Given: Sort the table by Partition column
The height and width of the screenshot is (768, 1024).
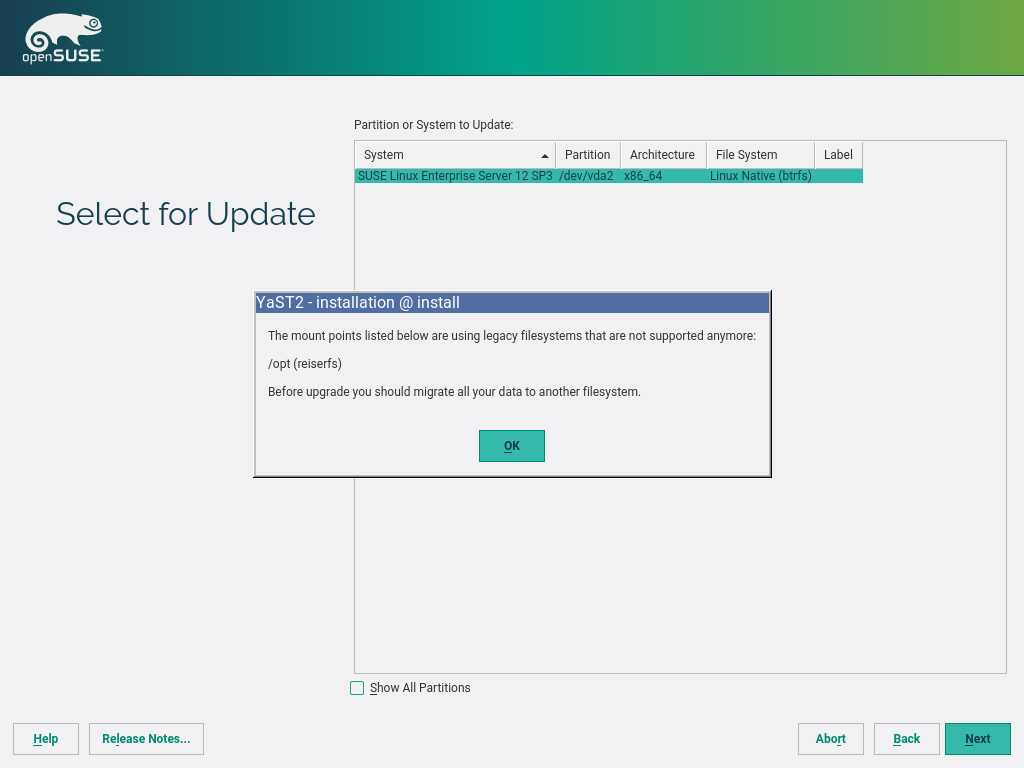Looking at the screenshot, I should pyautogui.click(x=587, y=155).
